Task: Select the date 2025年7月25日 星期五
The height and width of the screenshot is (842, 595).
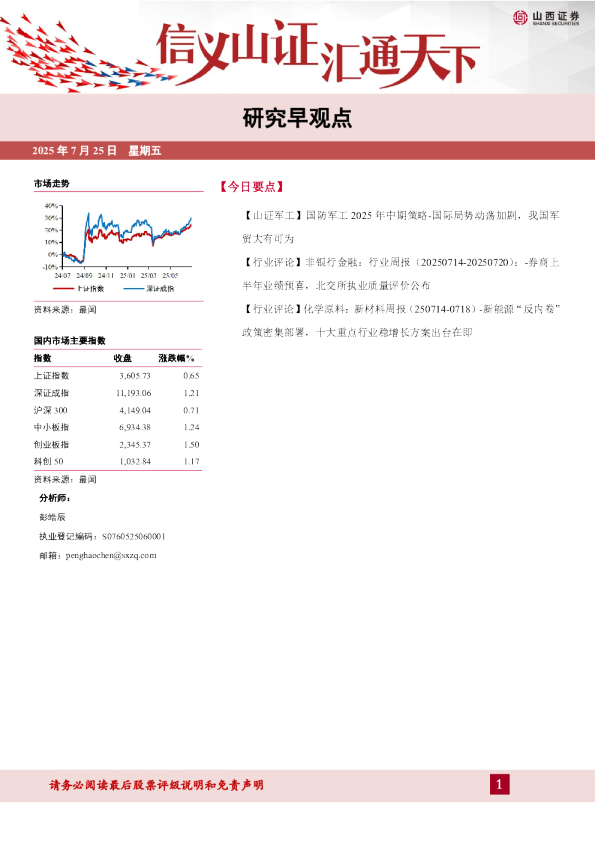Action: point(97,151)
